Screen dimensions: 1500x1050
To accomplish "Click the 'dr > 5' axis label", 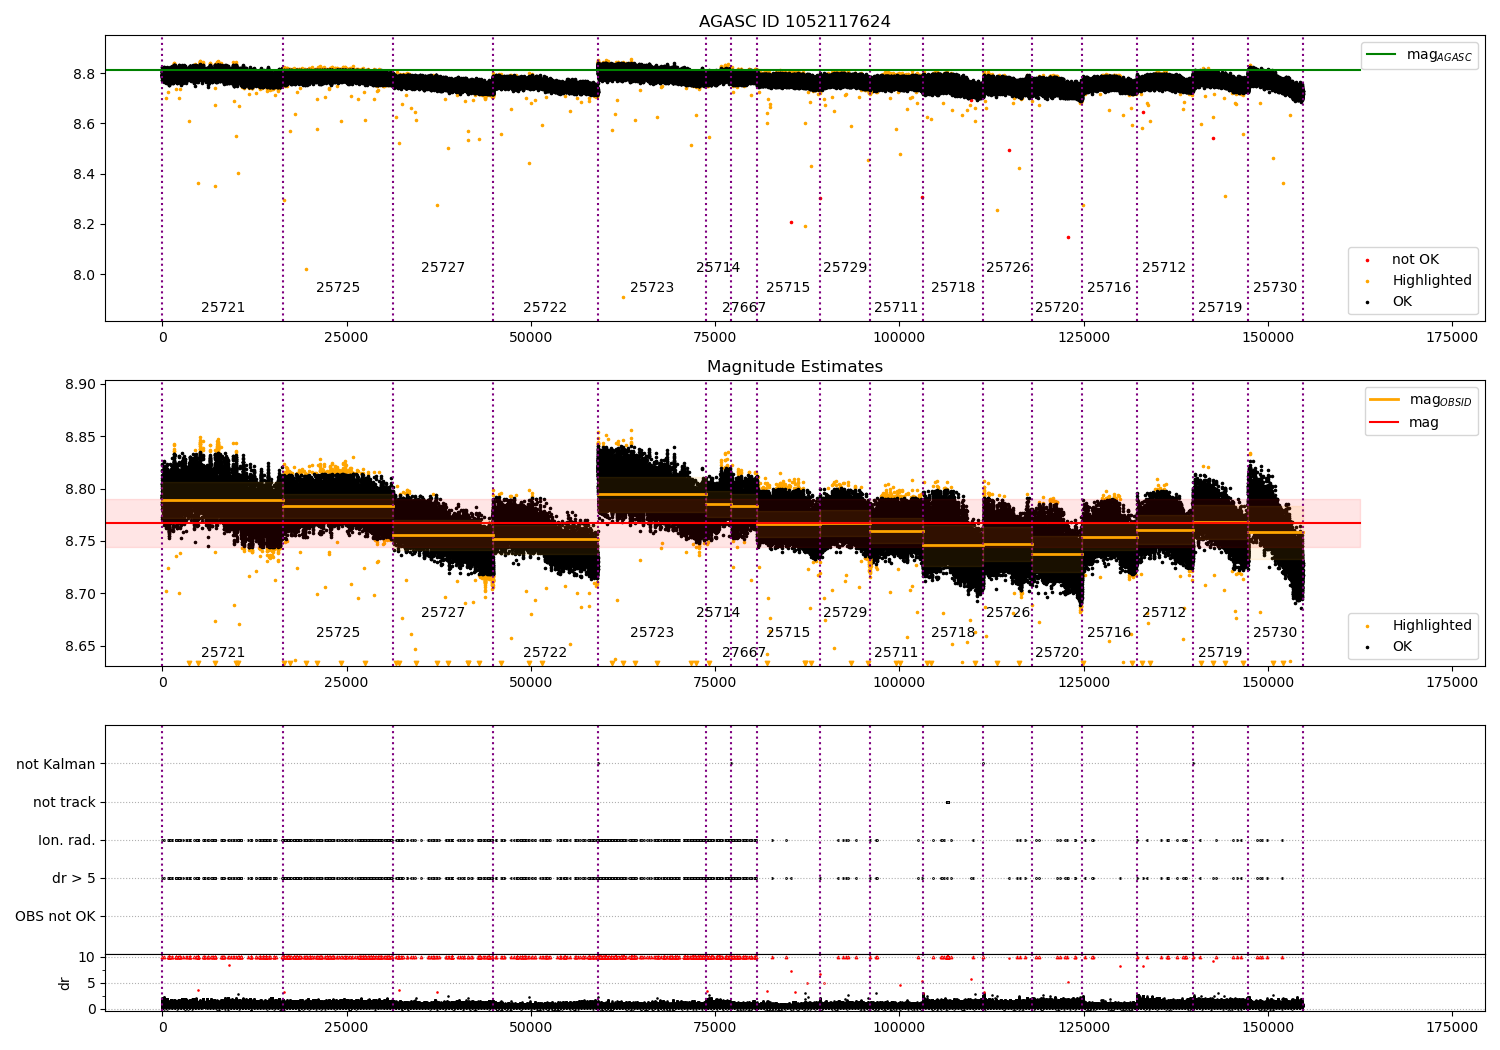I will pos(74,879).
